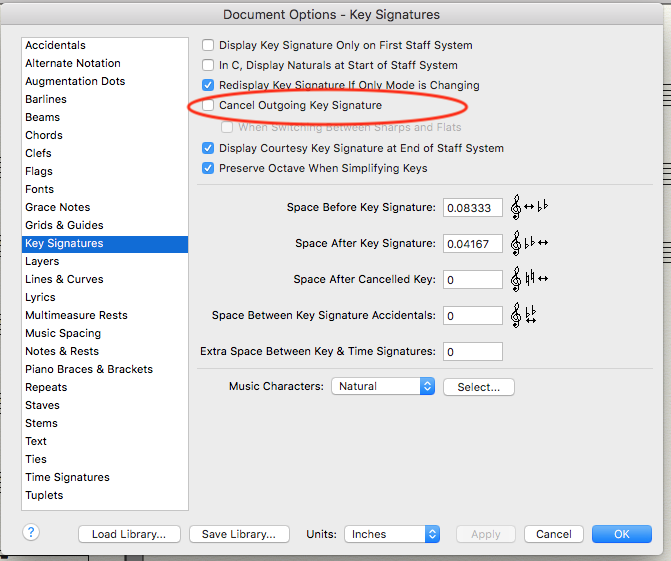Toggle Display Key Signature Only on First Staff System

(x=208, y=45)
